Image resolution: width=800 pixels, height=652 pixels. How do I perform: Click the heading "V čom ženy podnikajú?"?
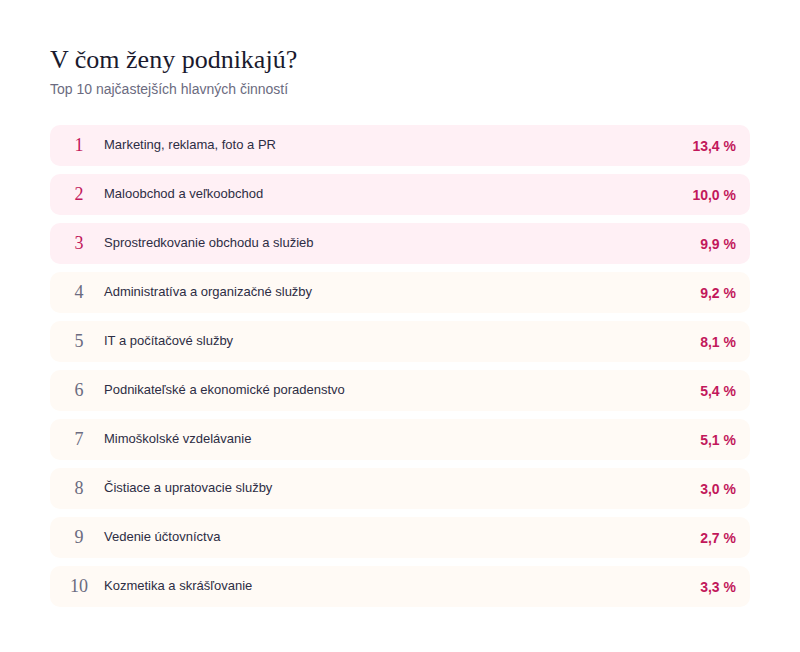click(x=173, y=60)
